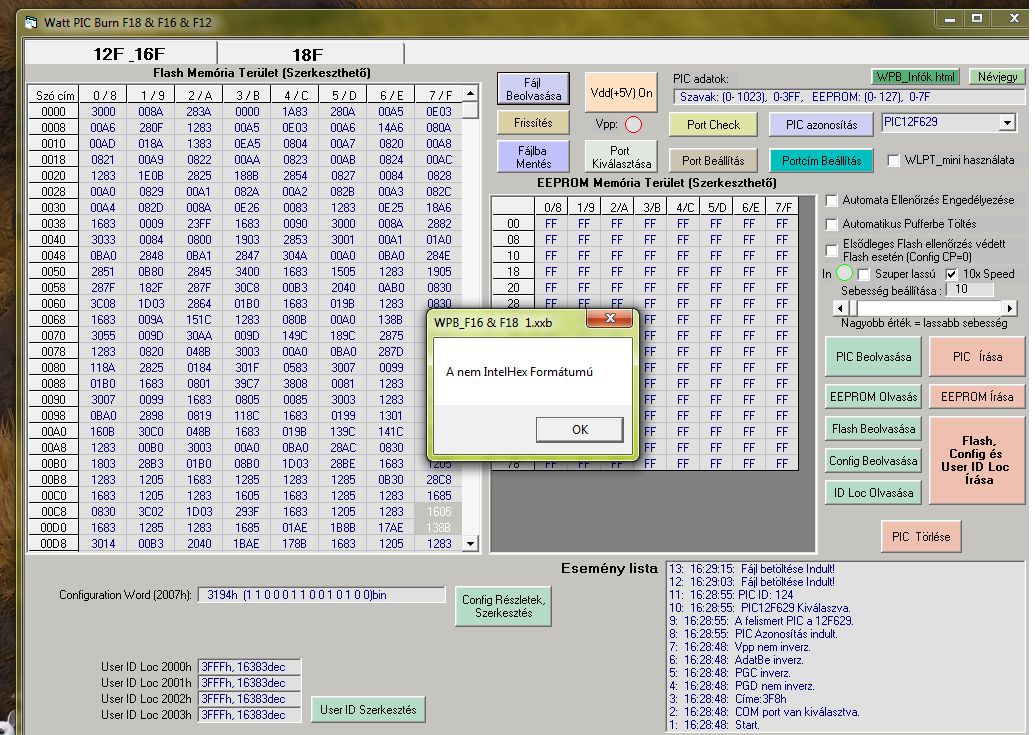Image resolution: width=1035 pixels, height=735 pixels.
Task: Click the PIC adatok info field
Action: pyautogui.click(x=848, y=97)
